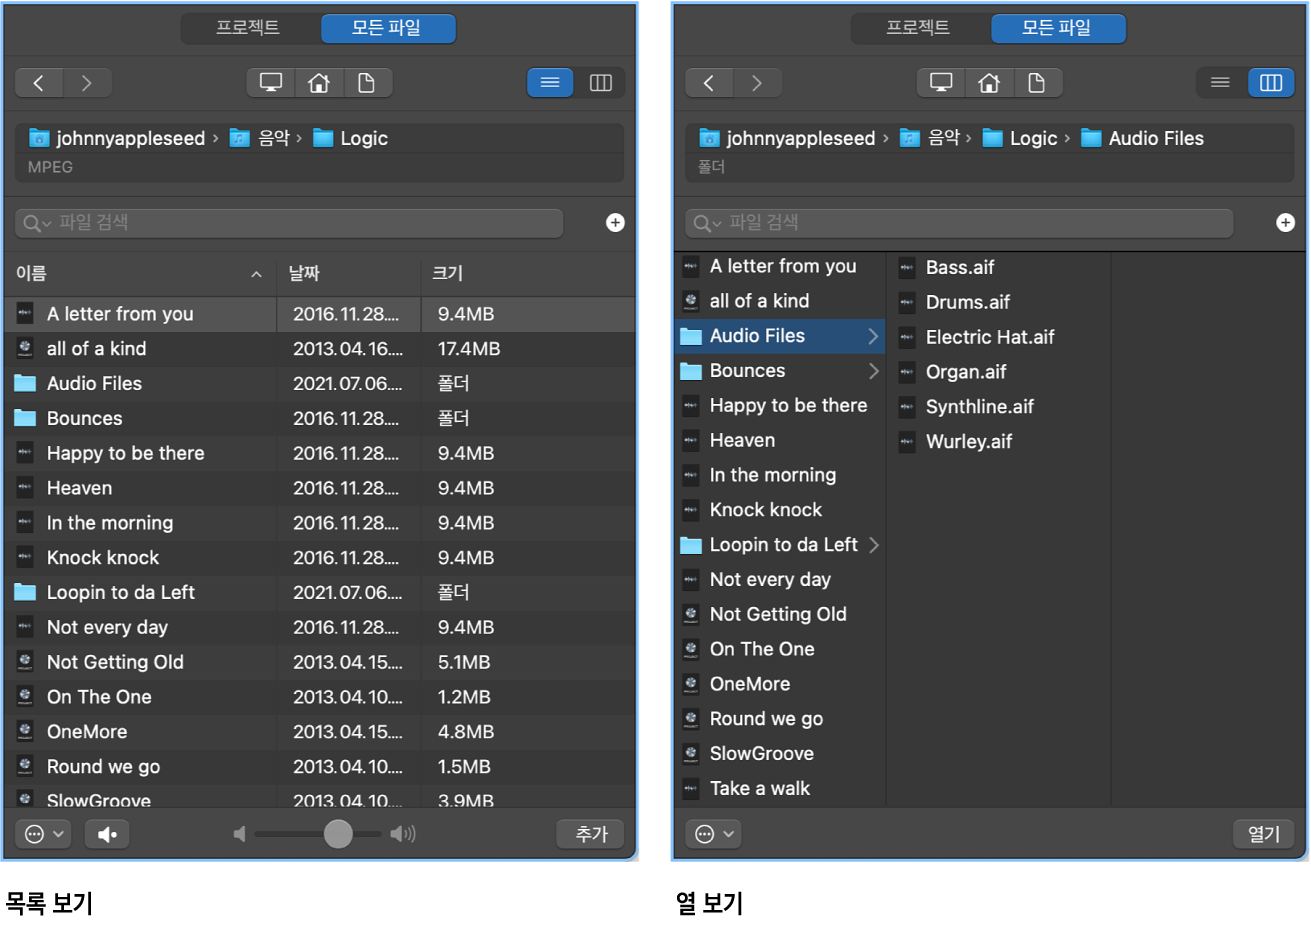The width and height of the screenshot is (1311, 931).
Task: Go to johnnyappleseed in list view path
Action: 117,138
